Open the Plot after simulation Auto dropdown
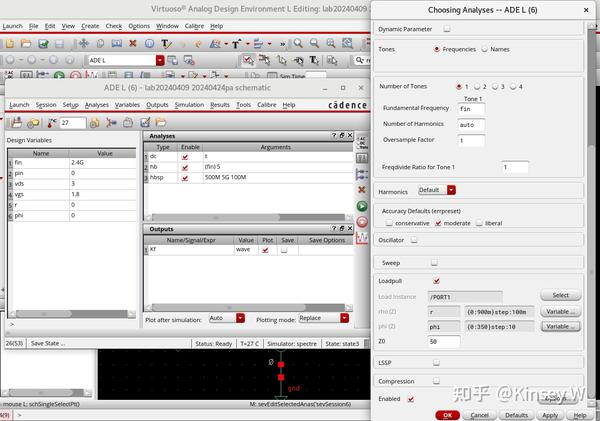Viewport: 600px width, 421px height. (240, 318)
